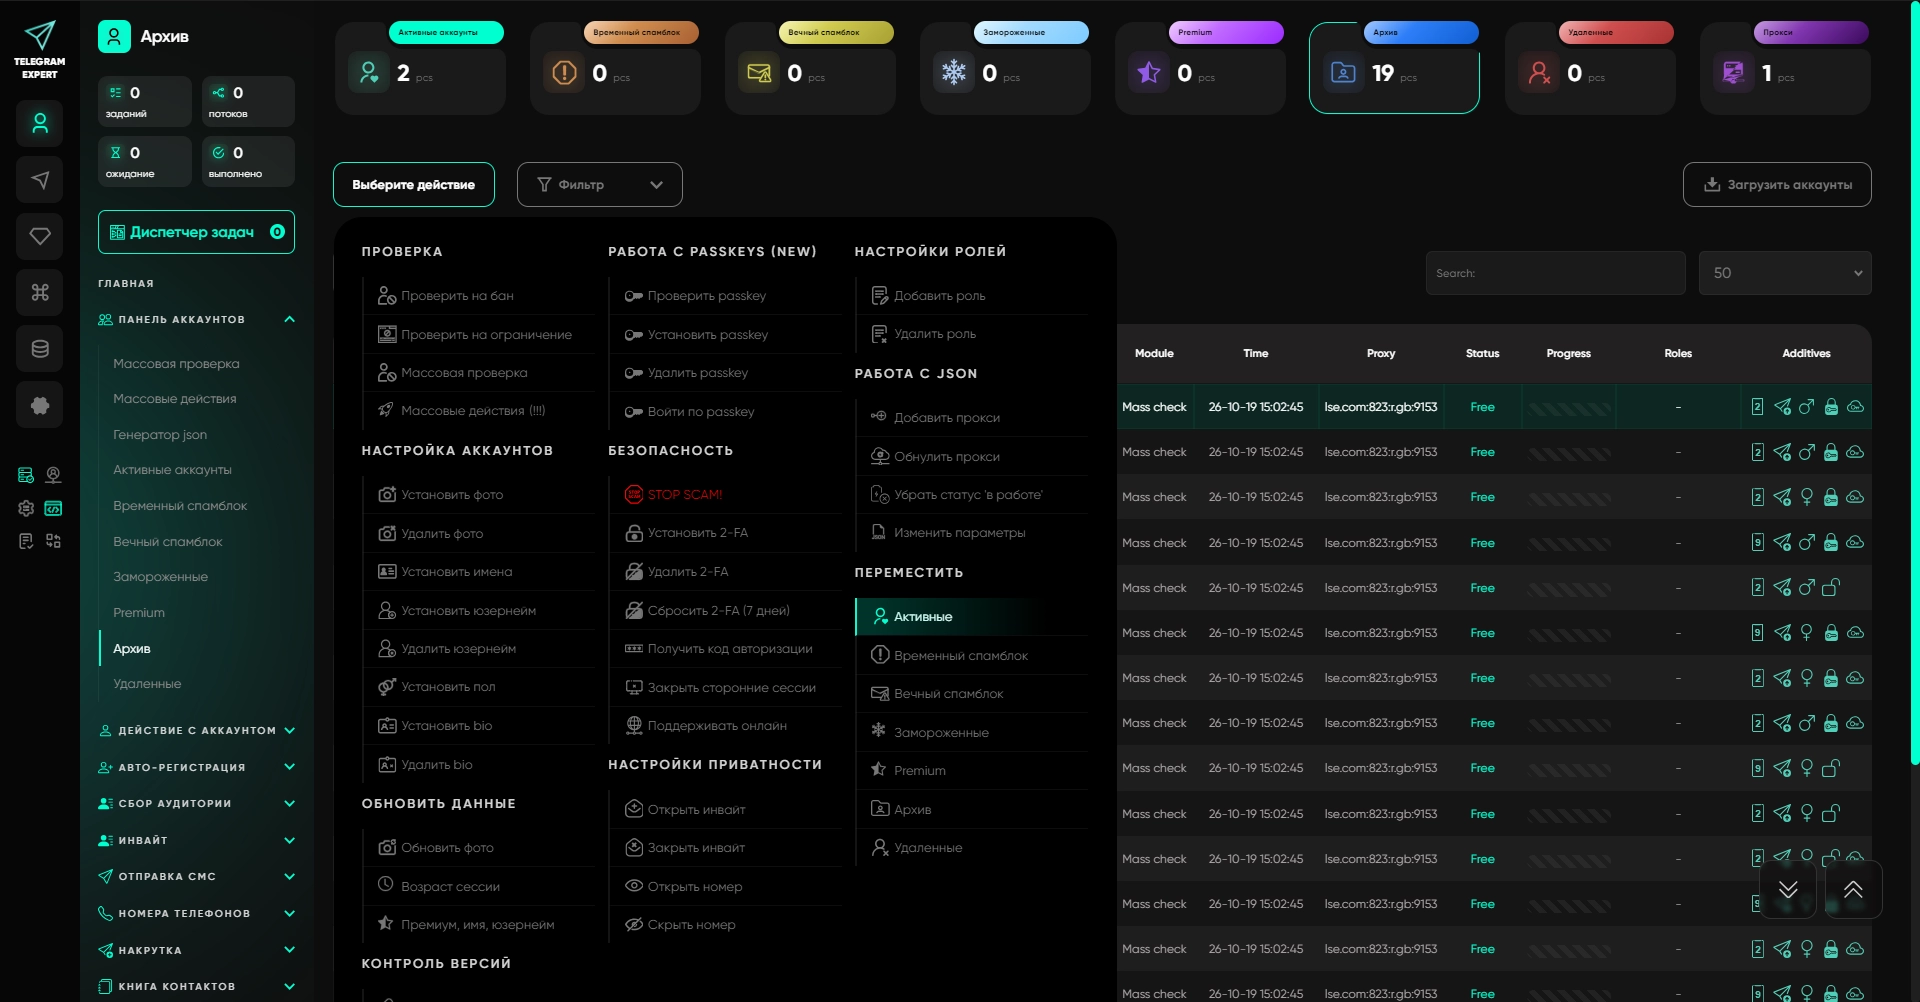The height and width of the screenshot is (1002, 1920).
Task: Expand the Авто-регистрация section
Action: [x=197, y=767]
